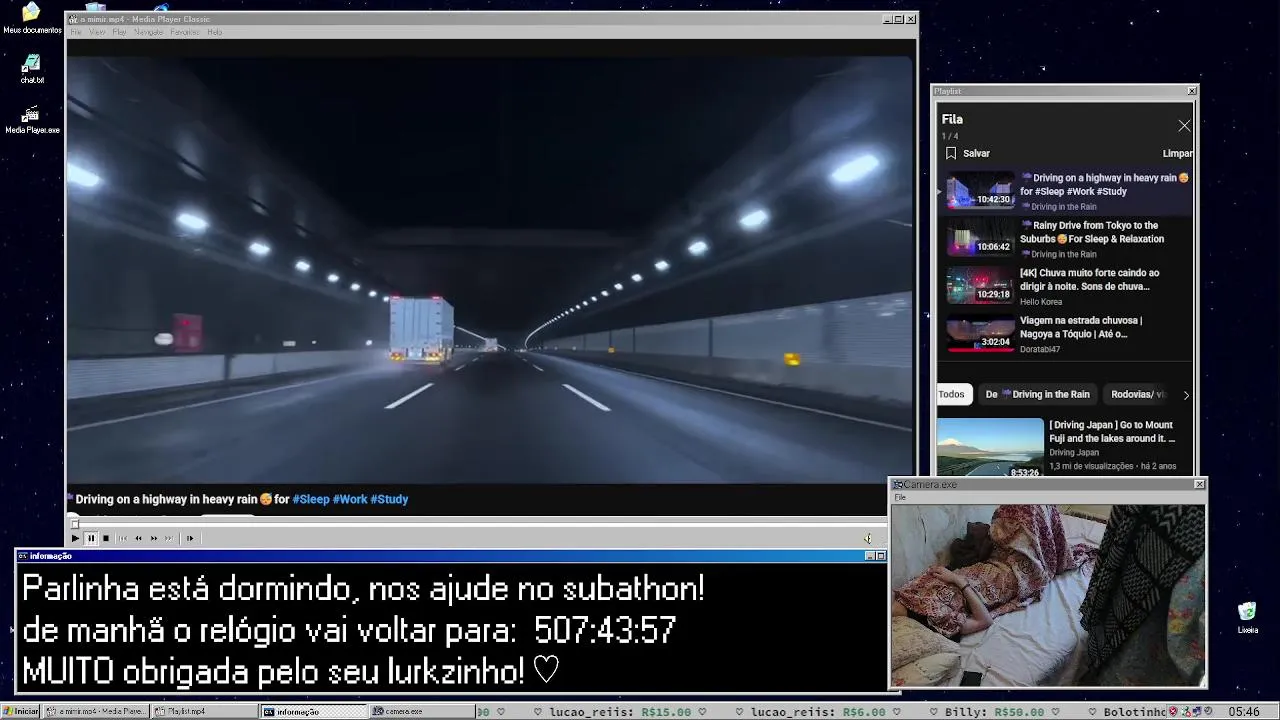Image resolution: width=1280 pixels, height=720 pixels.
Task: Select [4K] Chuva muito forte video thumbnail
Action: [980, 285]
